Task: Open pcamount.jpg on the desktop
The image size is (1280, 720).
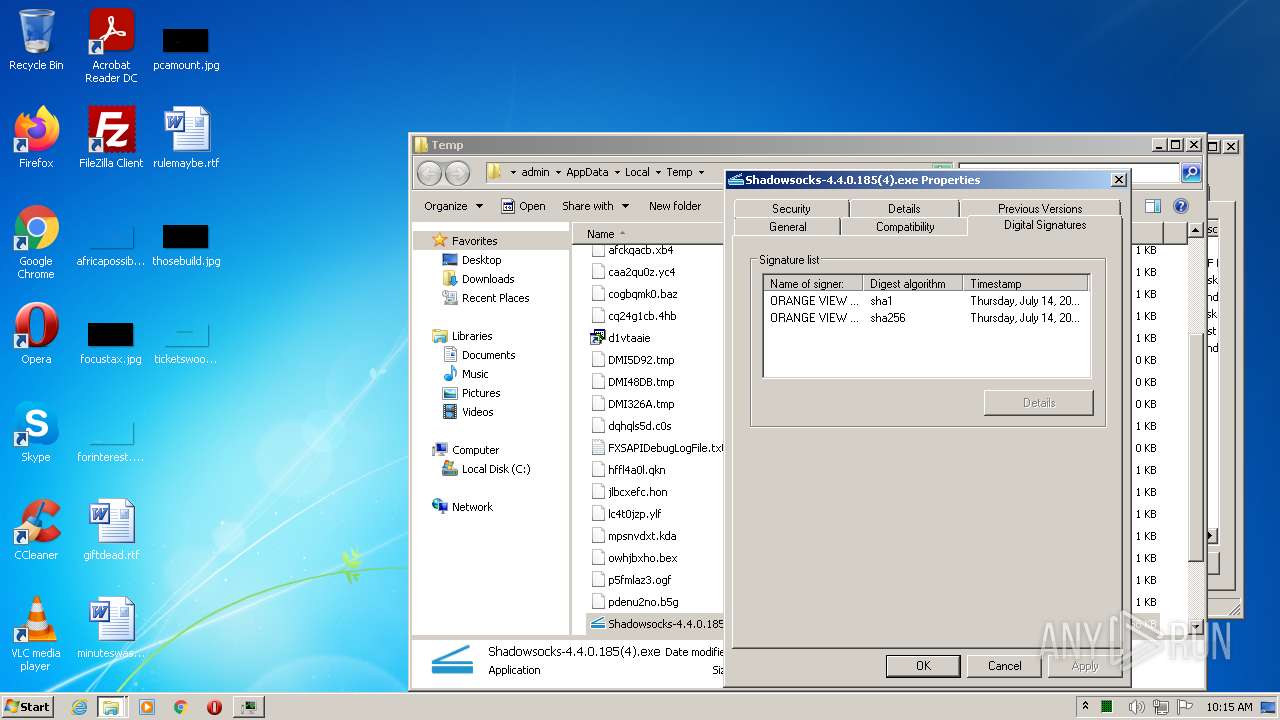Action: [x=186, y=46]
